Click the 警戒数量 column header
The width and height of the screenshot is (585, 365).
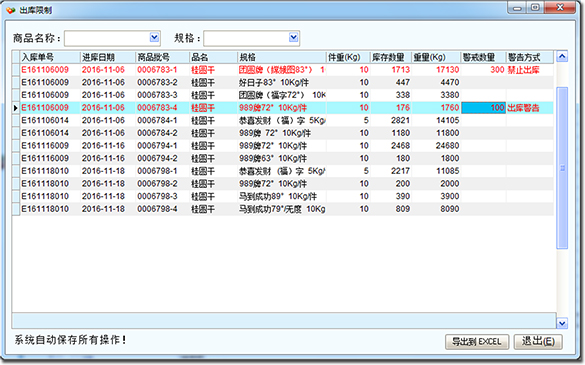coord(484,57)
